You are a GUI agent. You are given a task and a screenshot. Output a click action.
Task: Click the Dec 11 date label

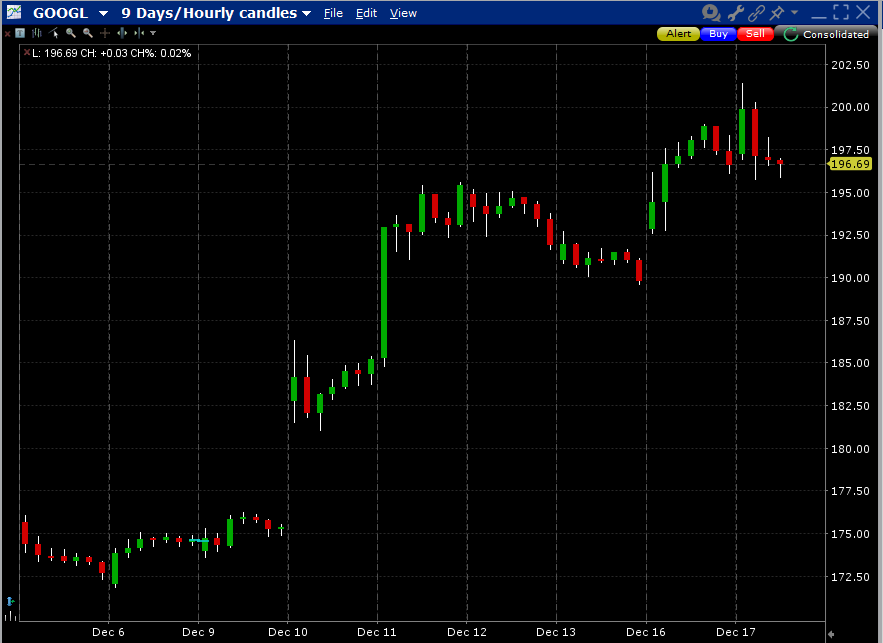(377, 632)
